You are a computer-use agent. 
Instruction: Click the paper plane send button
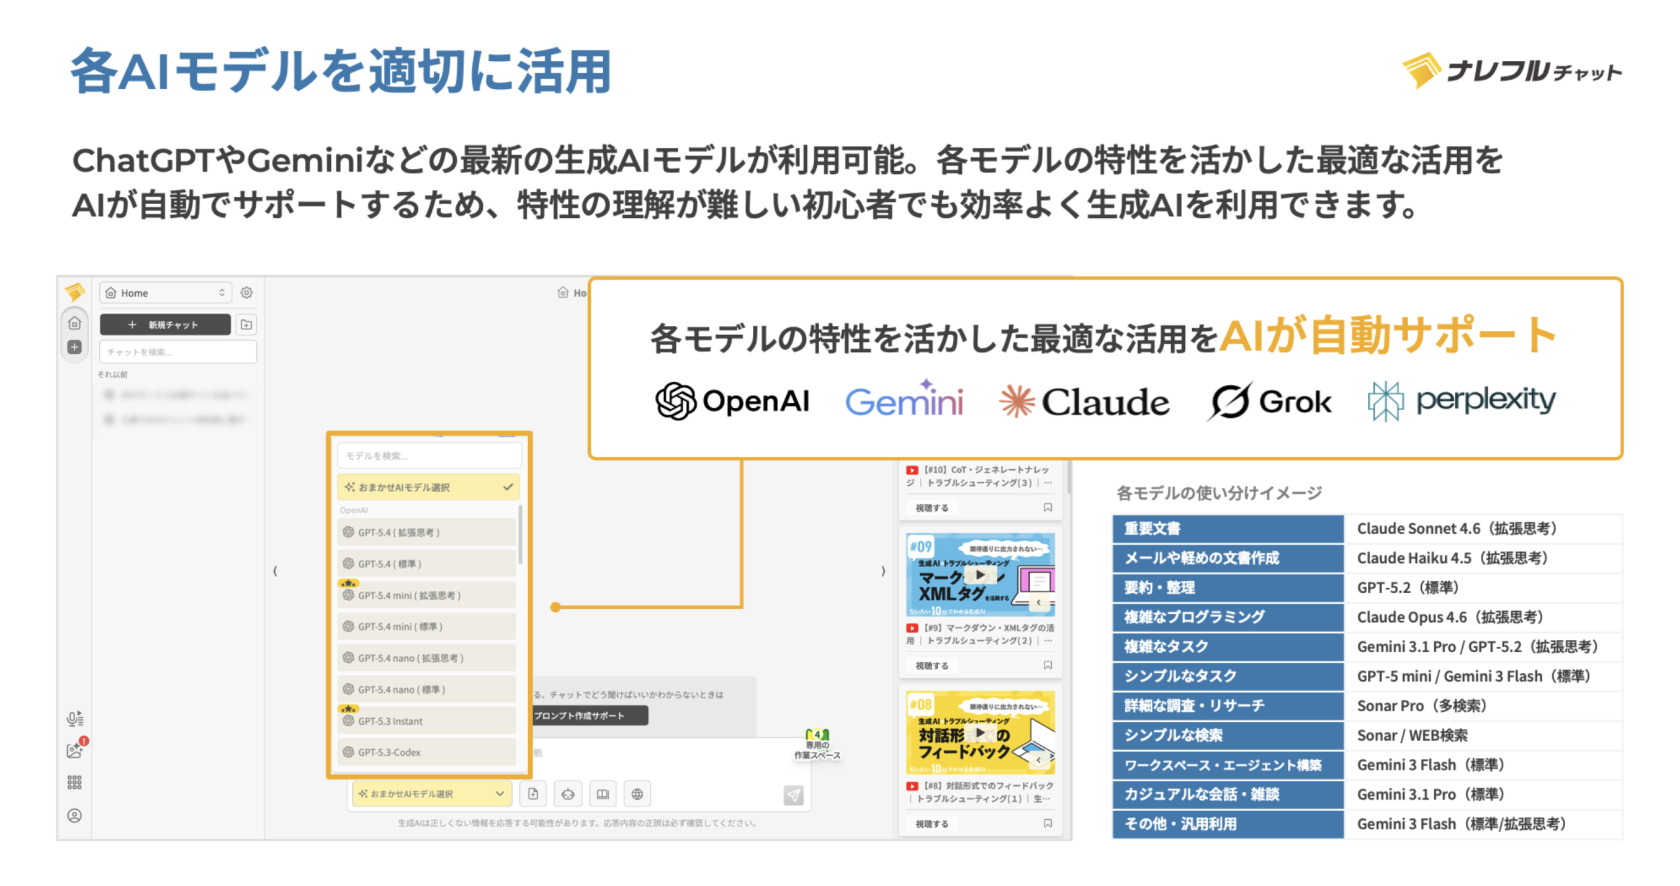[x=793, y=795]
